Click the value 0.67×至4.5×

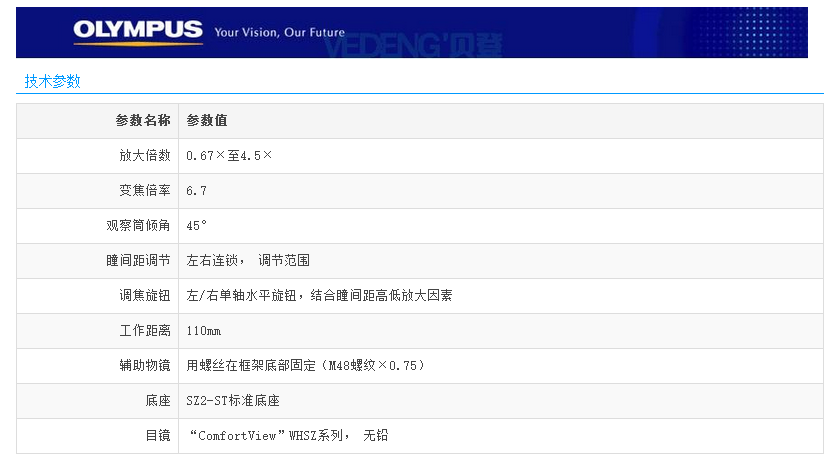pos(229,156)
